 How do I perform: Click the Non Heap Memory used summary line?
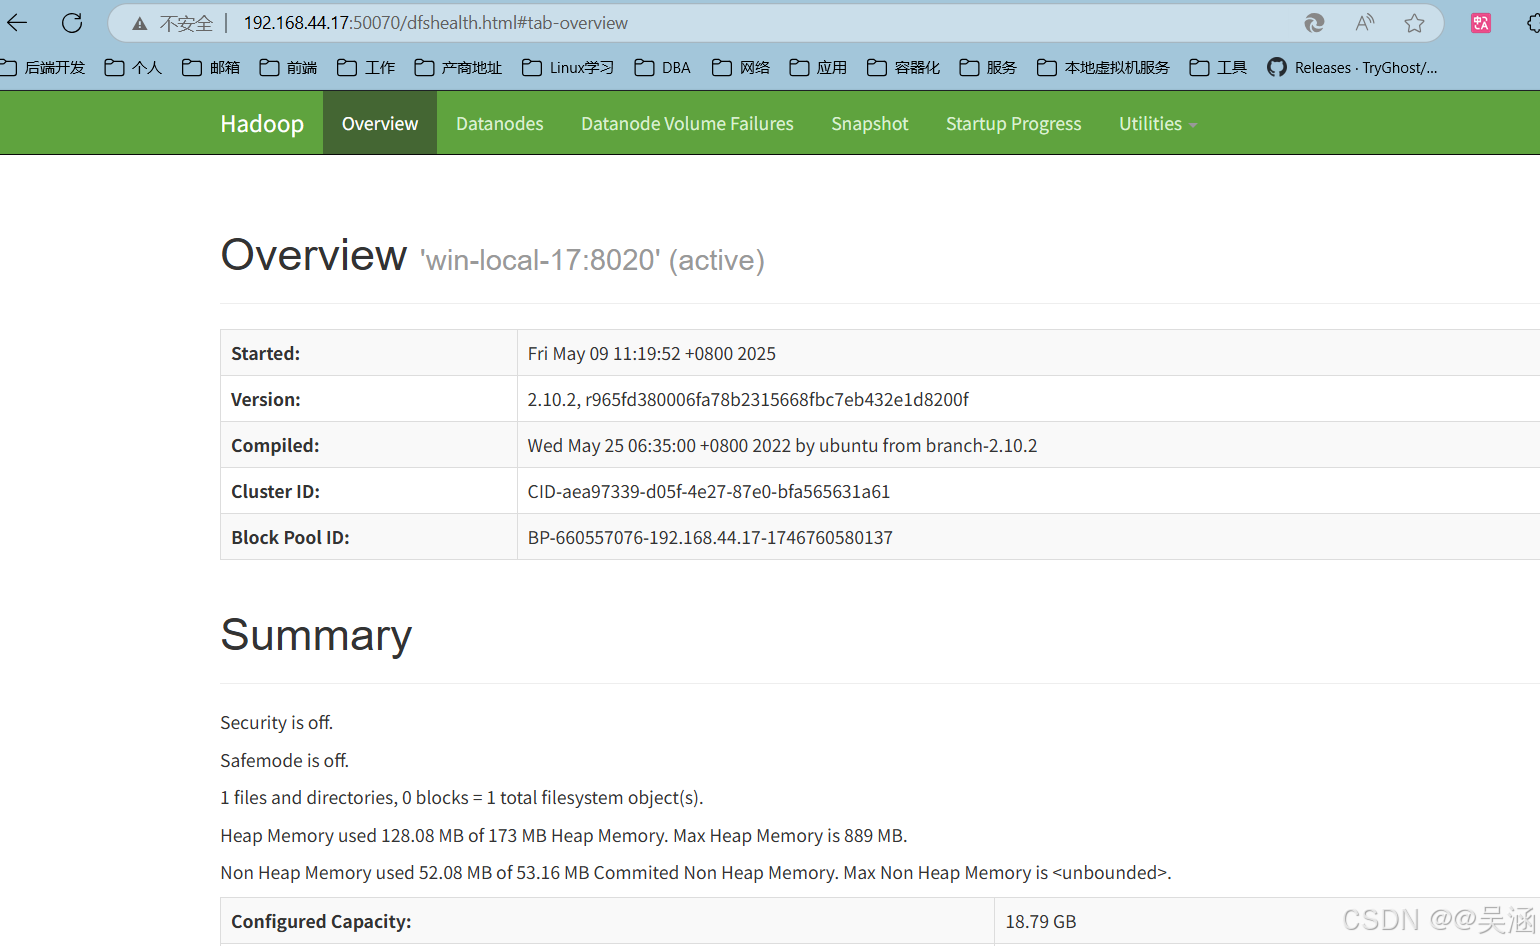pos(696,873)
